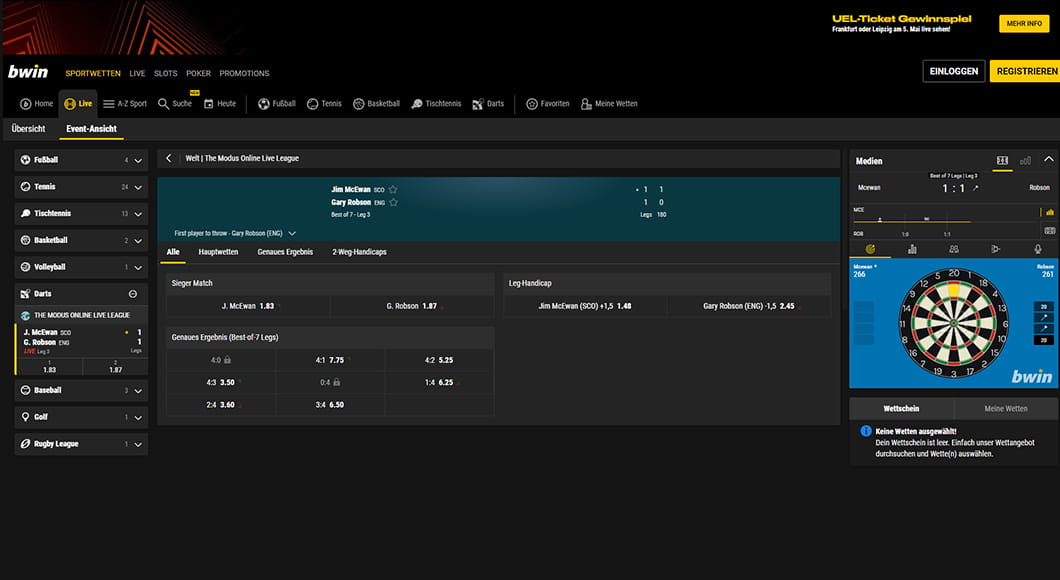Image resolution: width=1060 pixels, height=580 pixels.
Task: Bet J. McEwan 1.83 Sieger Match
Action: (x=248, y=306)
